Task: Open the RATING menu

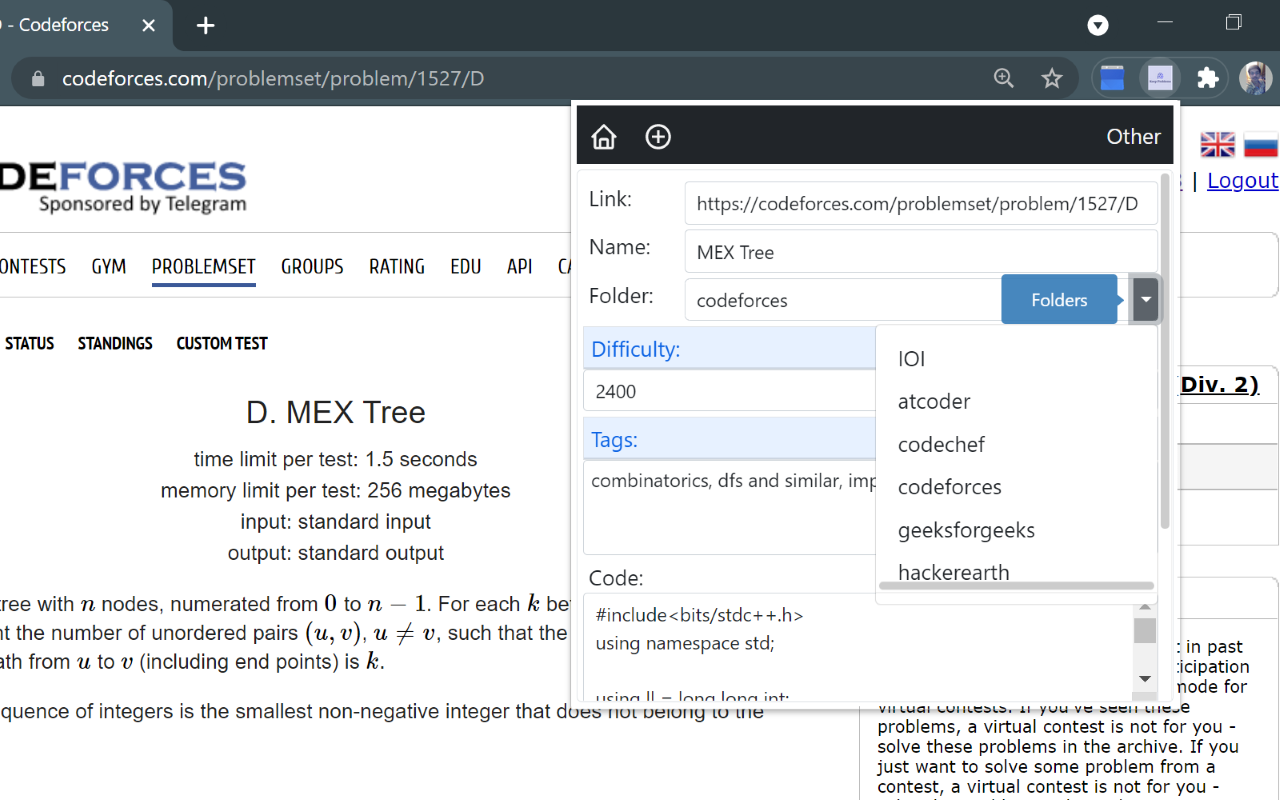Action: pos(397,266)
